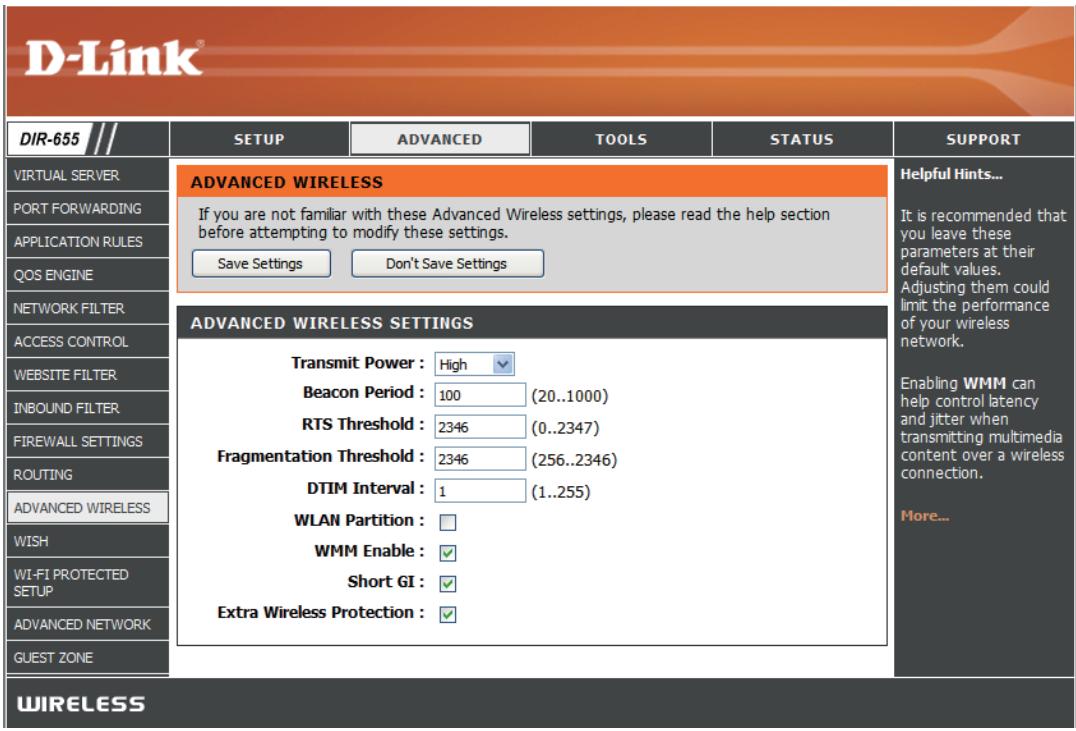Click Don't Save Settings button
This screenshot has width=1076, height=731.
tap(447, 264)
